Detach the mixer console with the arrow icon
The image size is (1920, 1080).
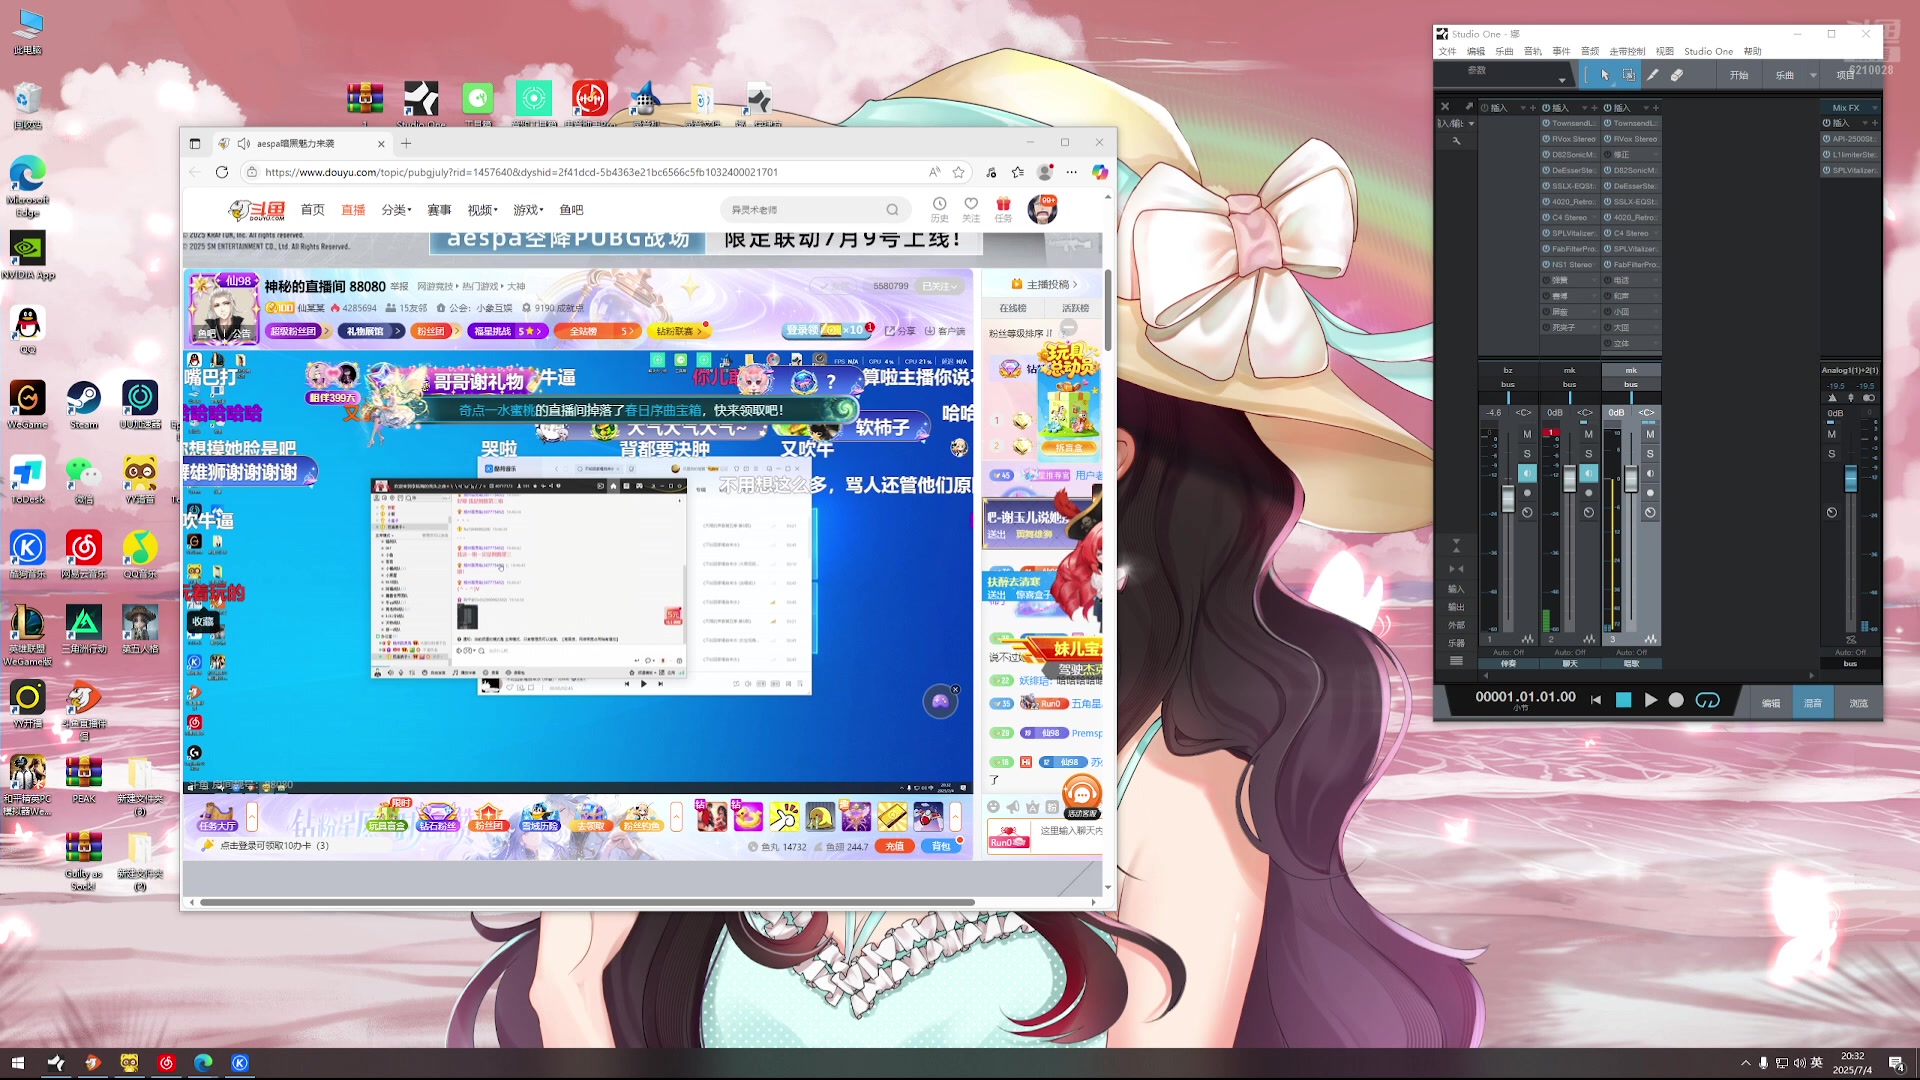click(x=1468, y=106)
